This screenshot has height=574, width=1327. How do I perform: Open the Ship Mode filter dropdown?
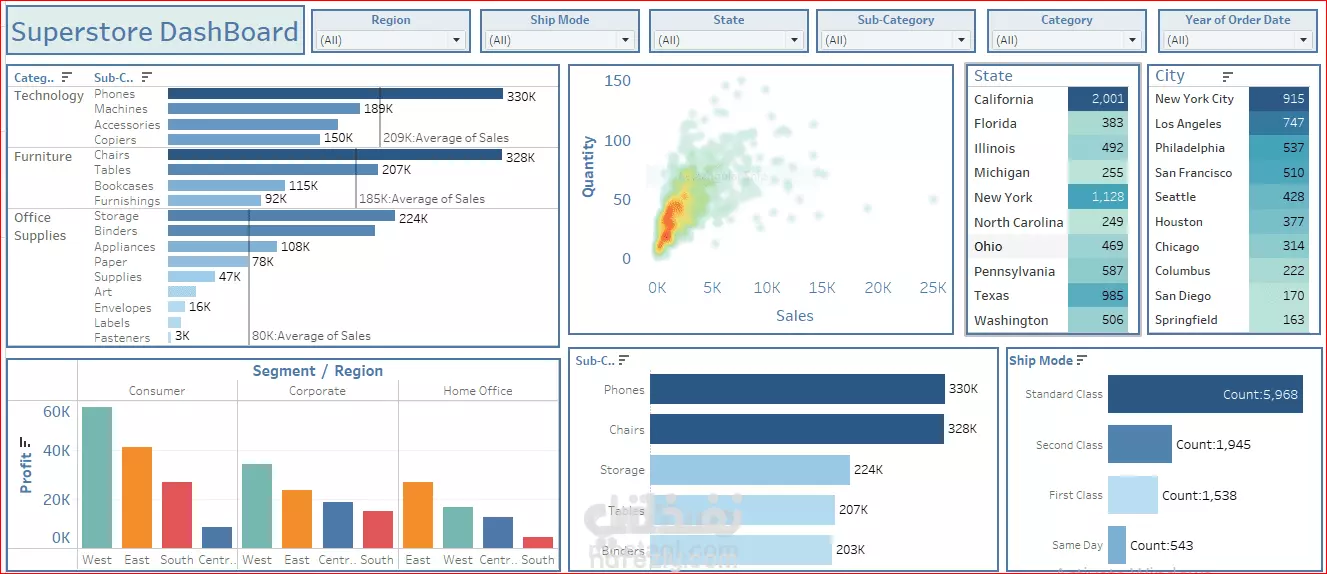click(x=559, y=40)
